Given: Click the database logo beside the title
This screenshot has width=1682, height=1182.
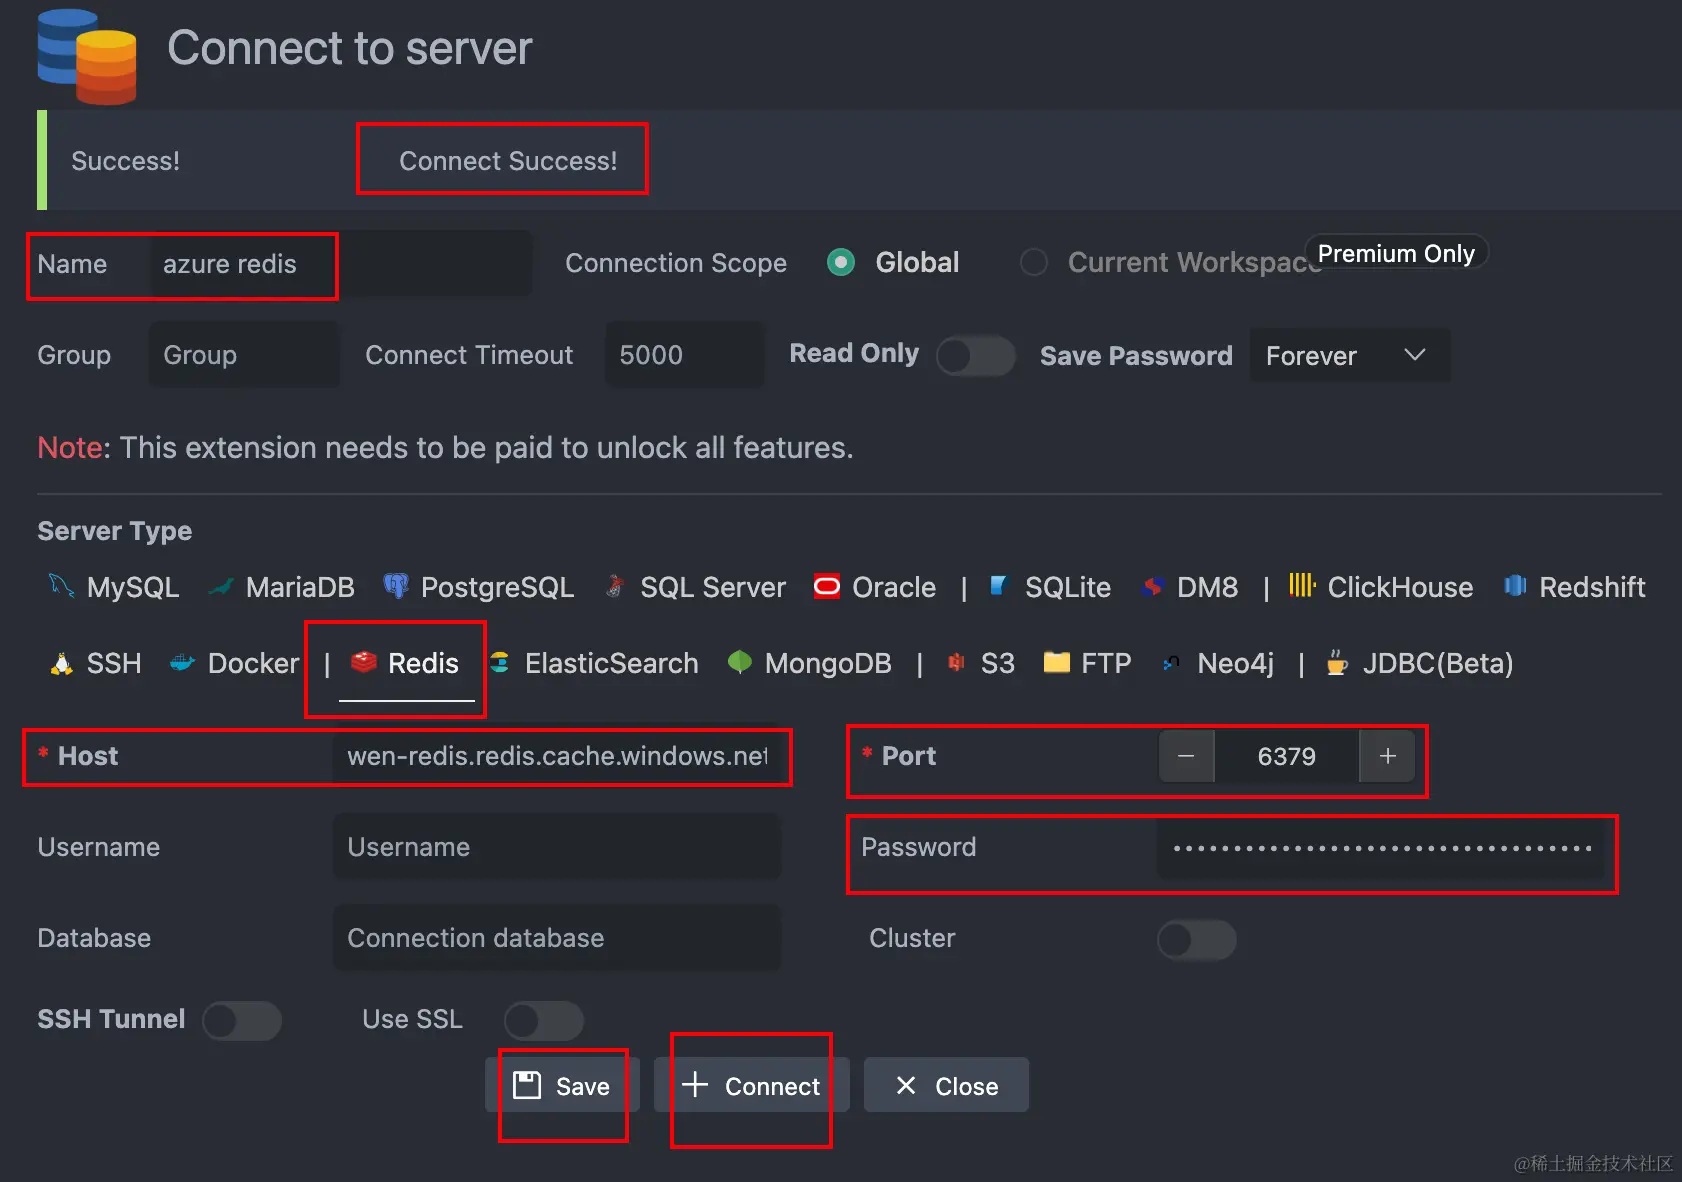Looking at the screenshot, I should (87, 57).
